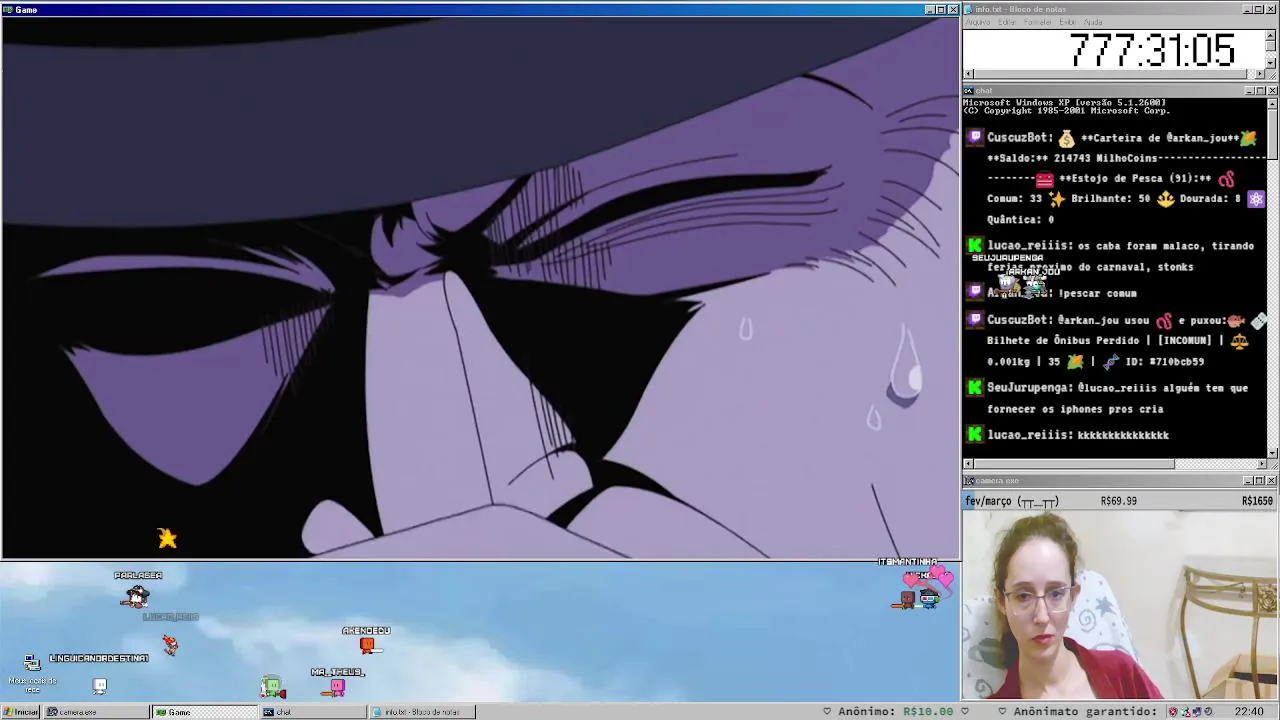Image resolution: width=1280 pixels, height=720 pixels.
Task: Click the chat window horizontal scrollbar thumb
Action: click(x=1074, y=464)
